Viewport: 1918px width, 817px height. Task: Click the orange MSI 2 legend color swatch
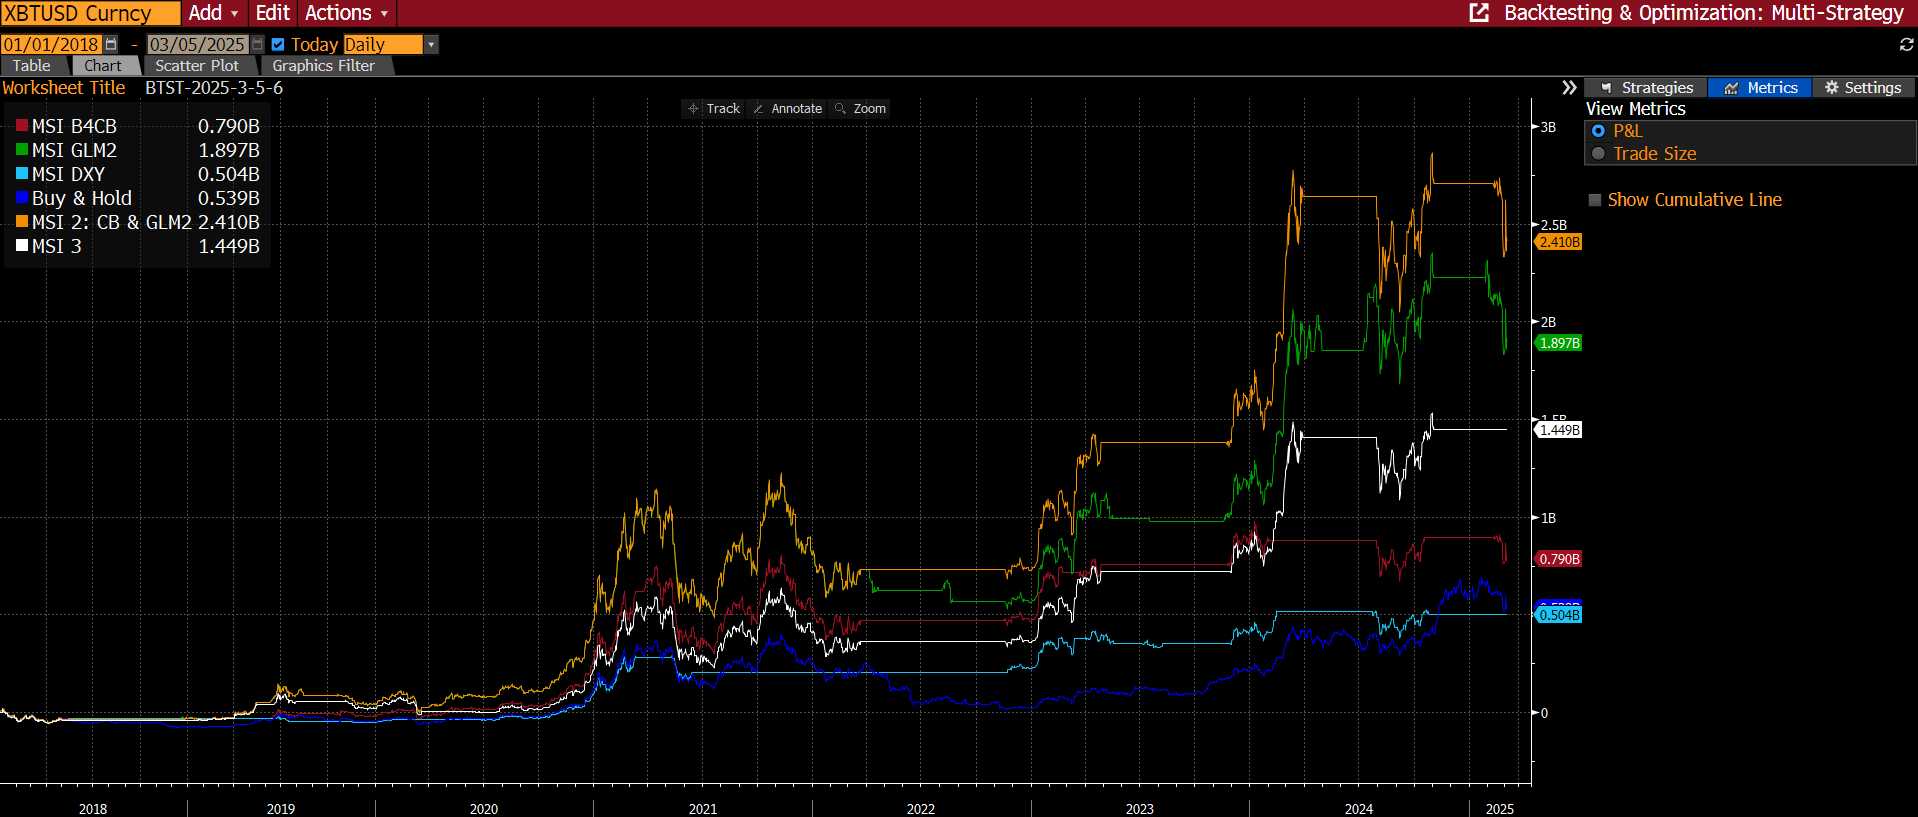coord(22,222)
